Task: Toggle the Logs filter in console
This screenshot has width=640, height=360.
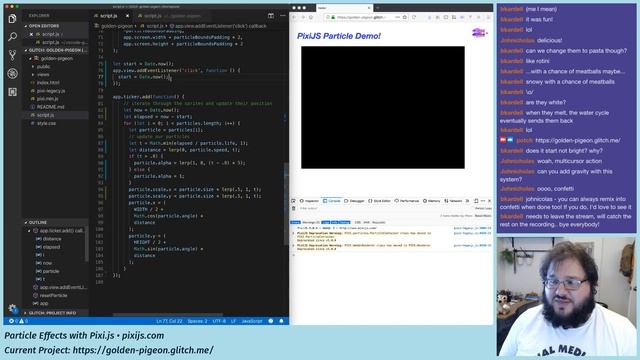Action: [325, 222]
